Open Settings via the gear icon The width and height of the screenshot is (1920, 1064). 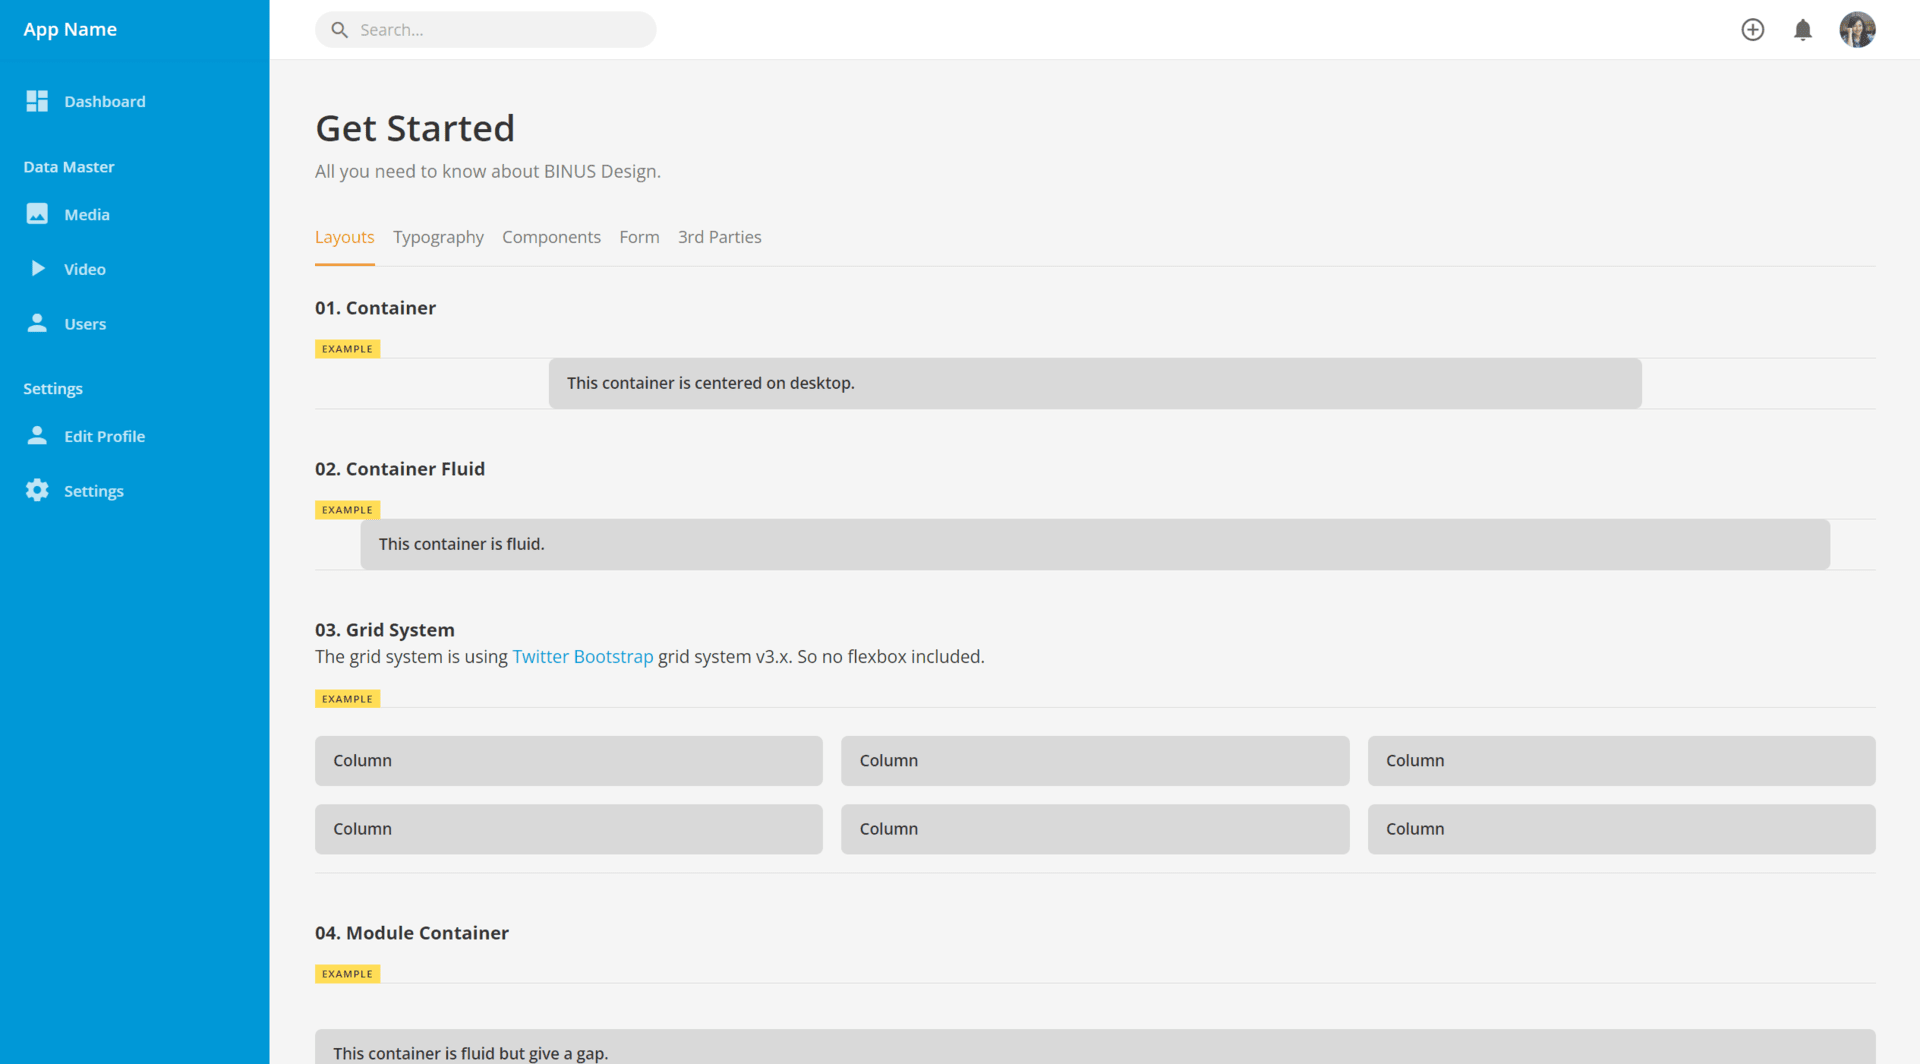[37, 490]
